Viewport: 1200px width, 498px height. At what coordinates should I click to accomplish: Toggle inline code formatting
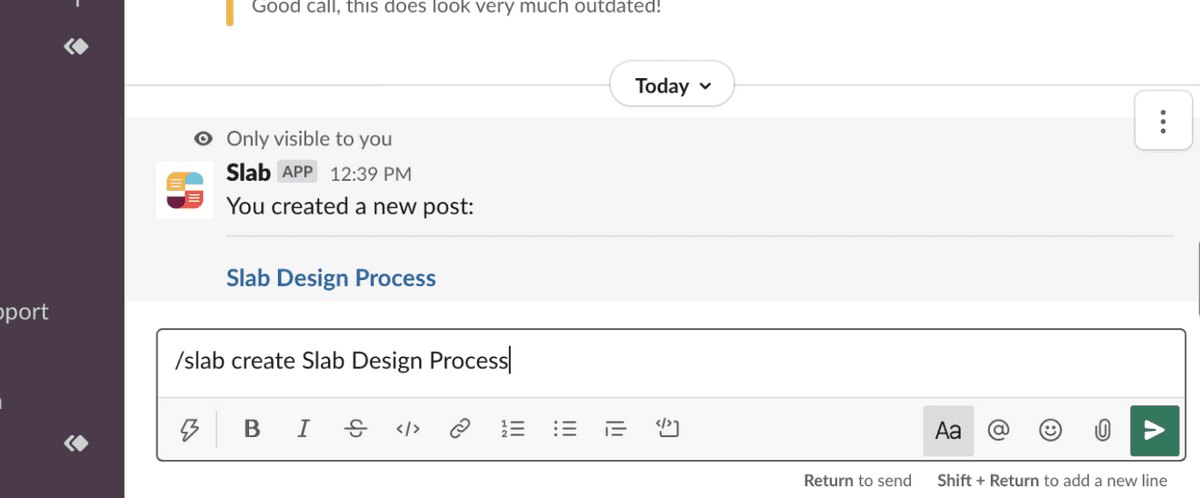(407, 429)
